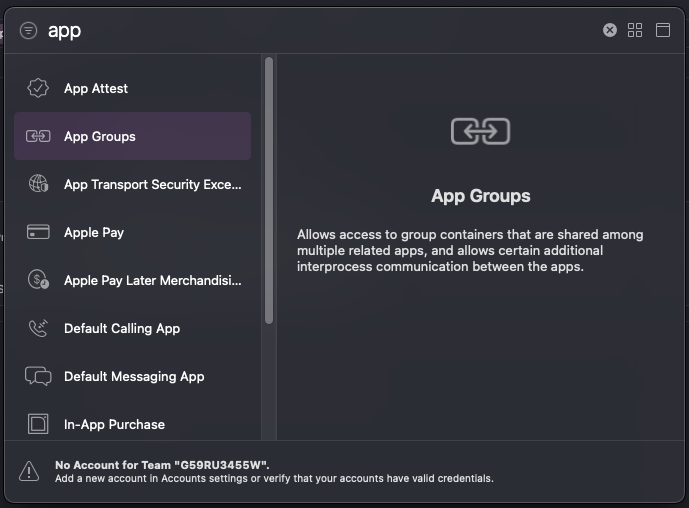Click the In-App Purchase square icon

38,424
